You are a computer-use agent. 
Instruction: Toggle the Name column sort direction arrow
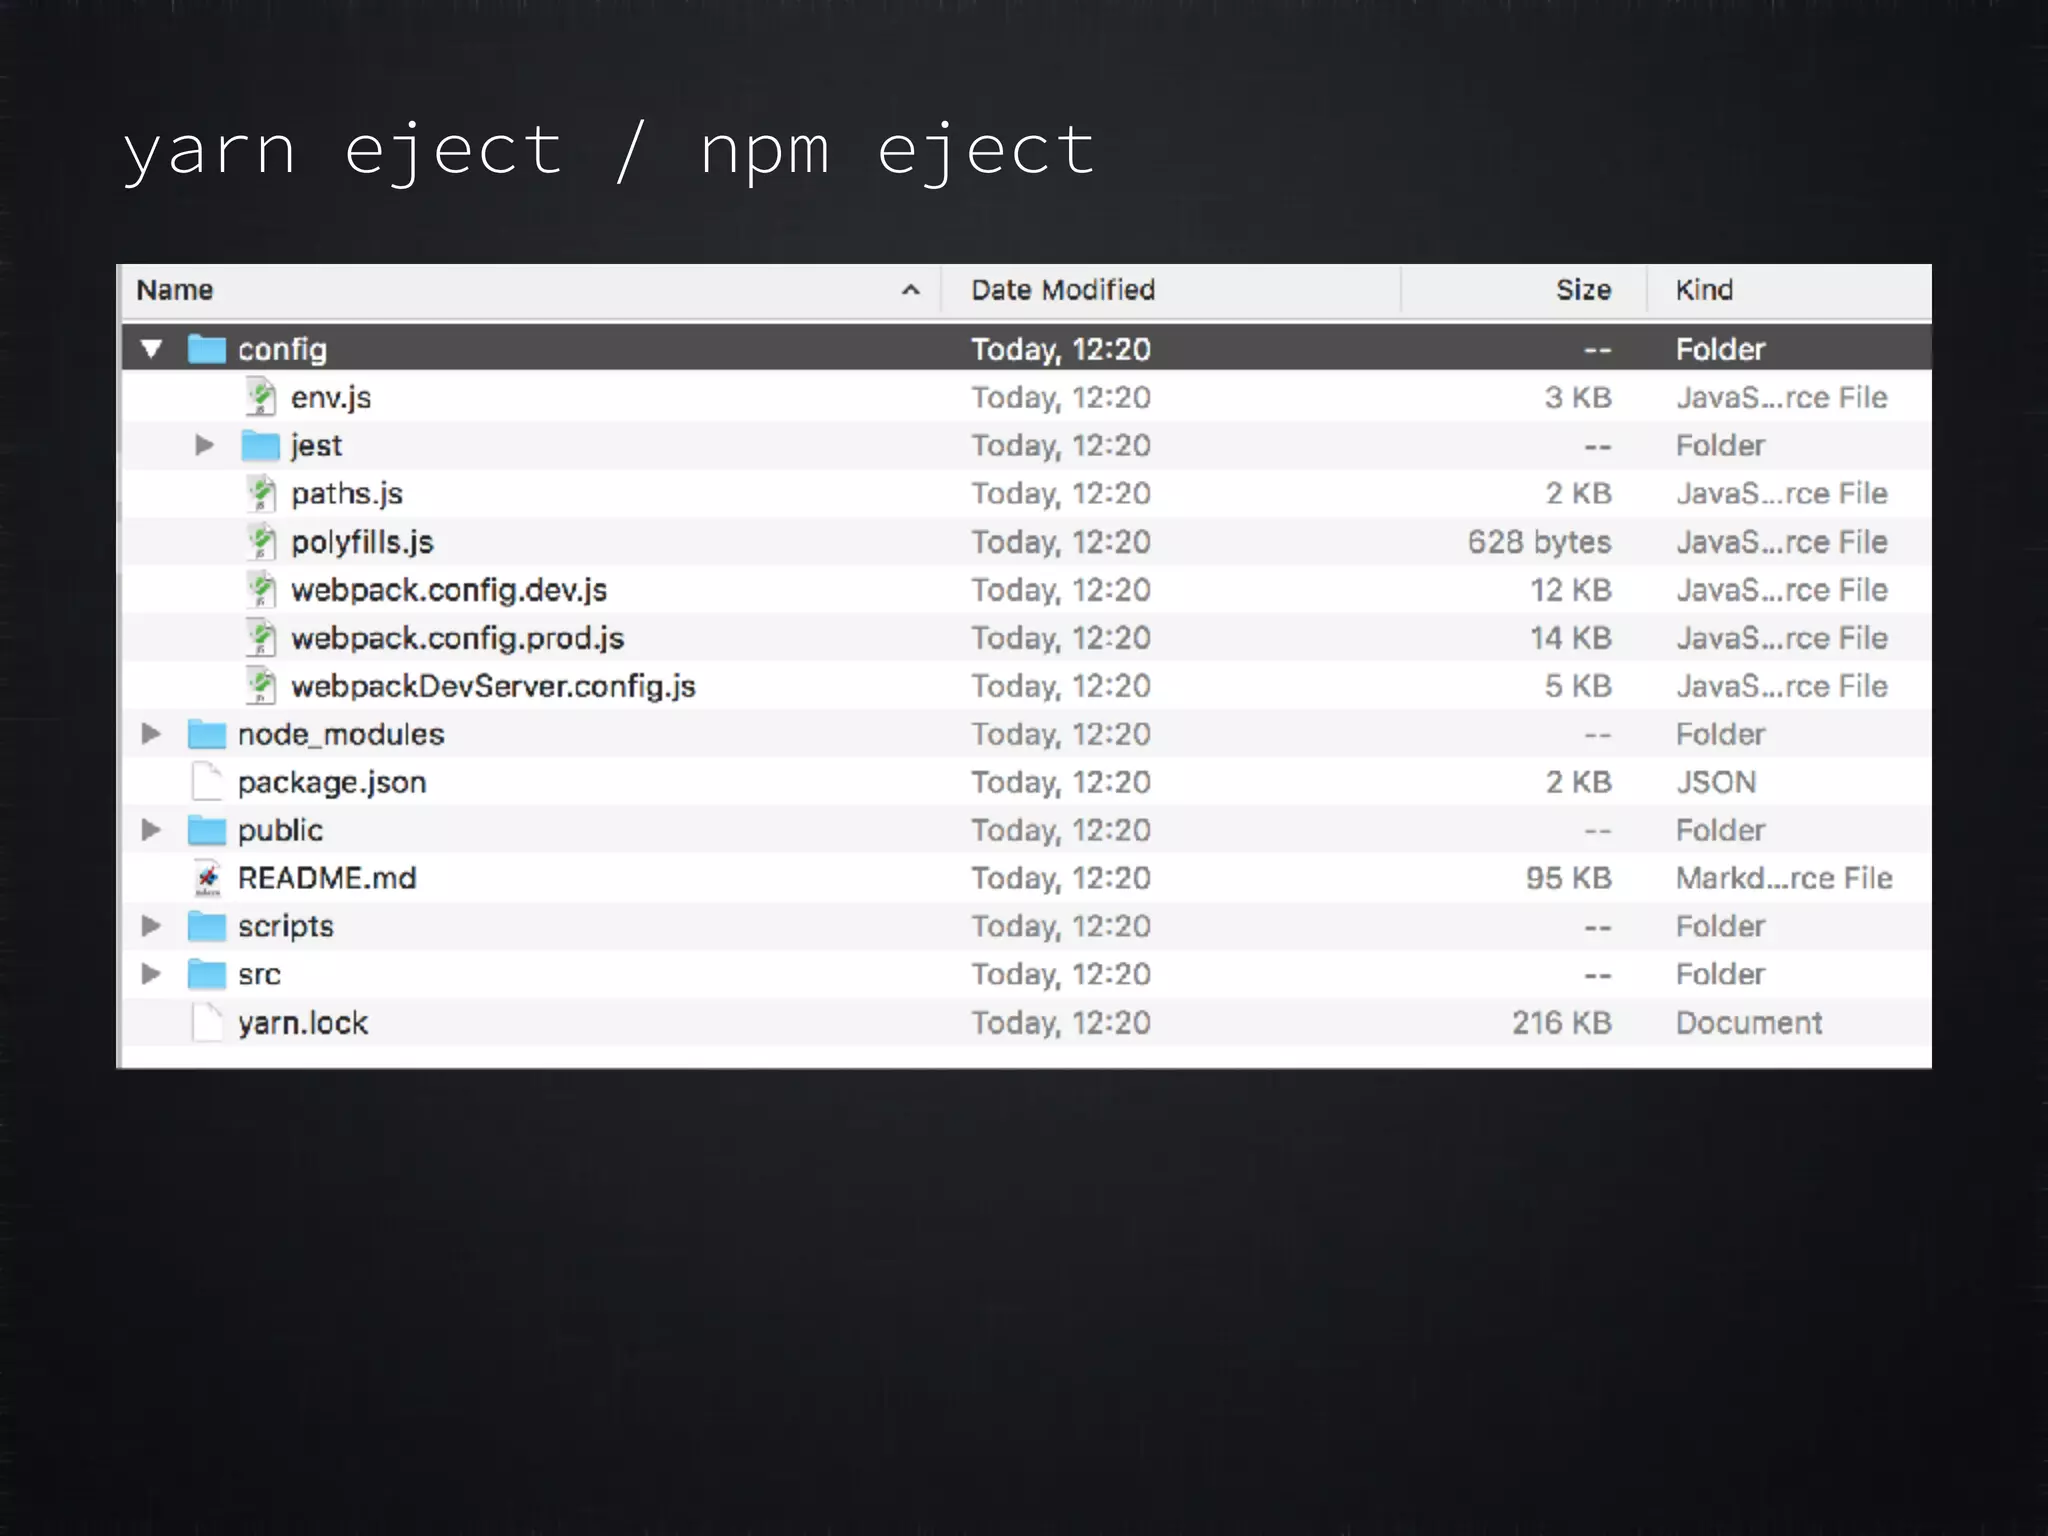point(910,290)
